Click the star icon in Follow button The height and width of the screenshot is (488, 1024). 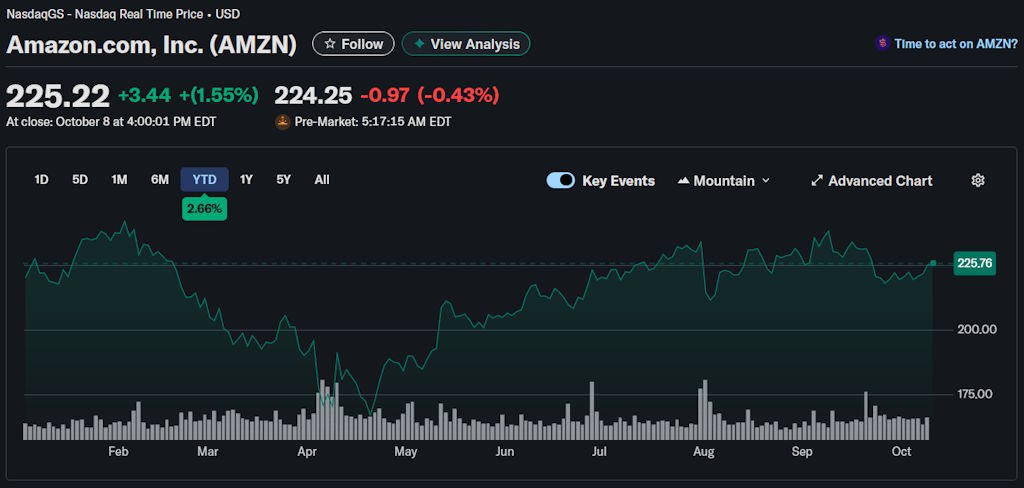pos(330,44)
